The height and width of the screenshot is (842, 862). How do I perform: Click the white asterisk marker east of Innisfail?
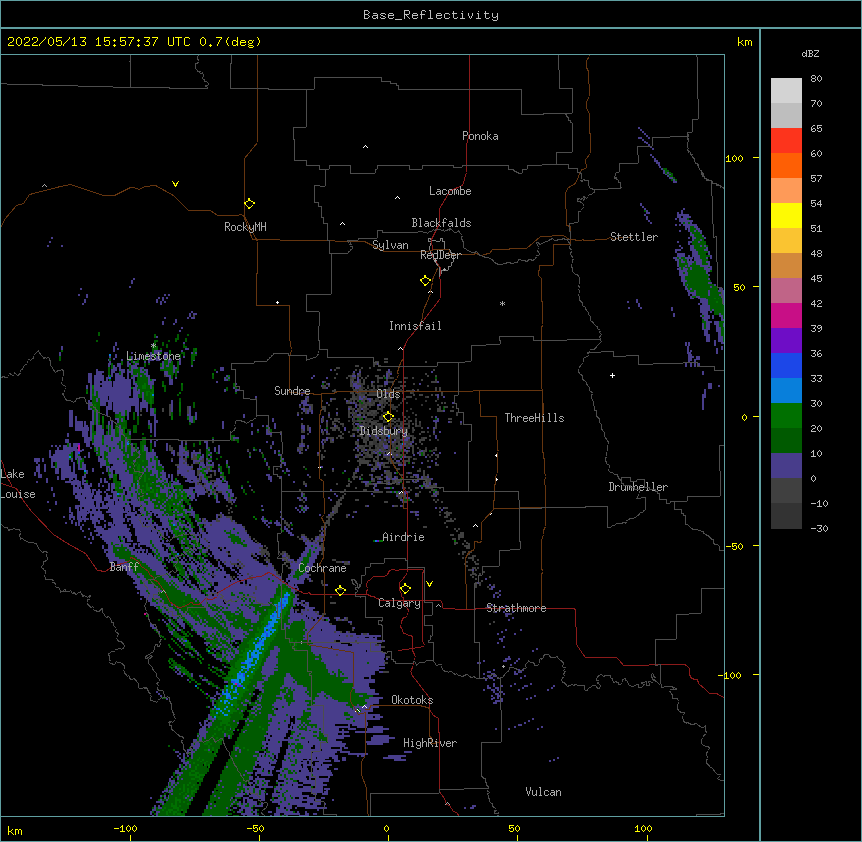tap(502, 303)
